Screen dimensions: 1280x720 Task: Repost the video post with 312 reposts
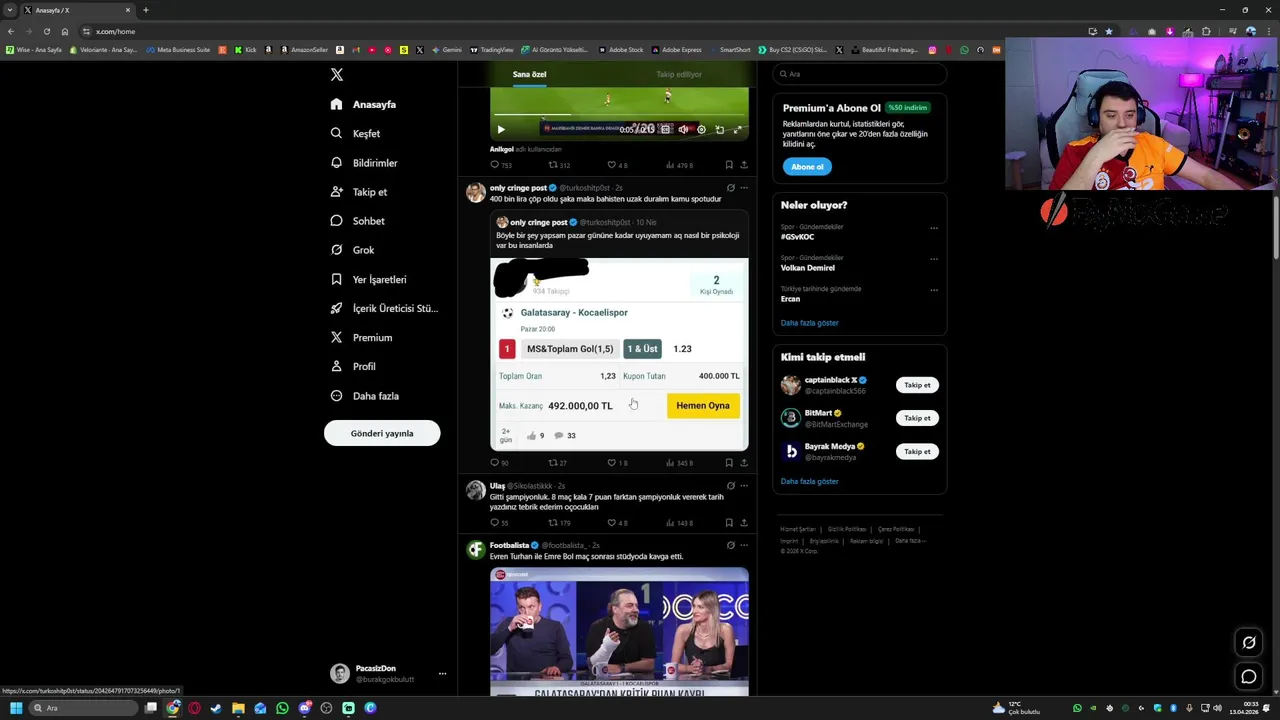[559, 165]
